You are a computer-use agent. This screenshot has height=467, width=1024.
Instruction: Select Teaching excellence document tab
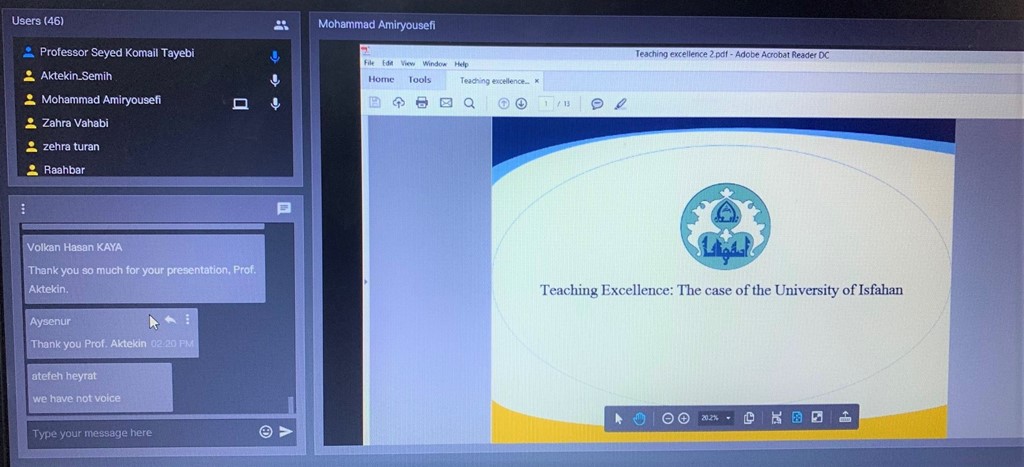[494, 81]
